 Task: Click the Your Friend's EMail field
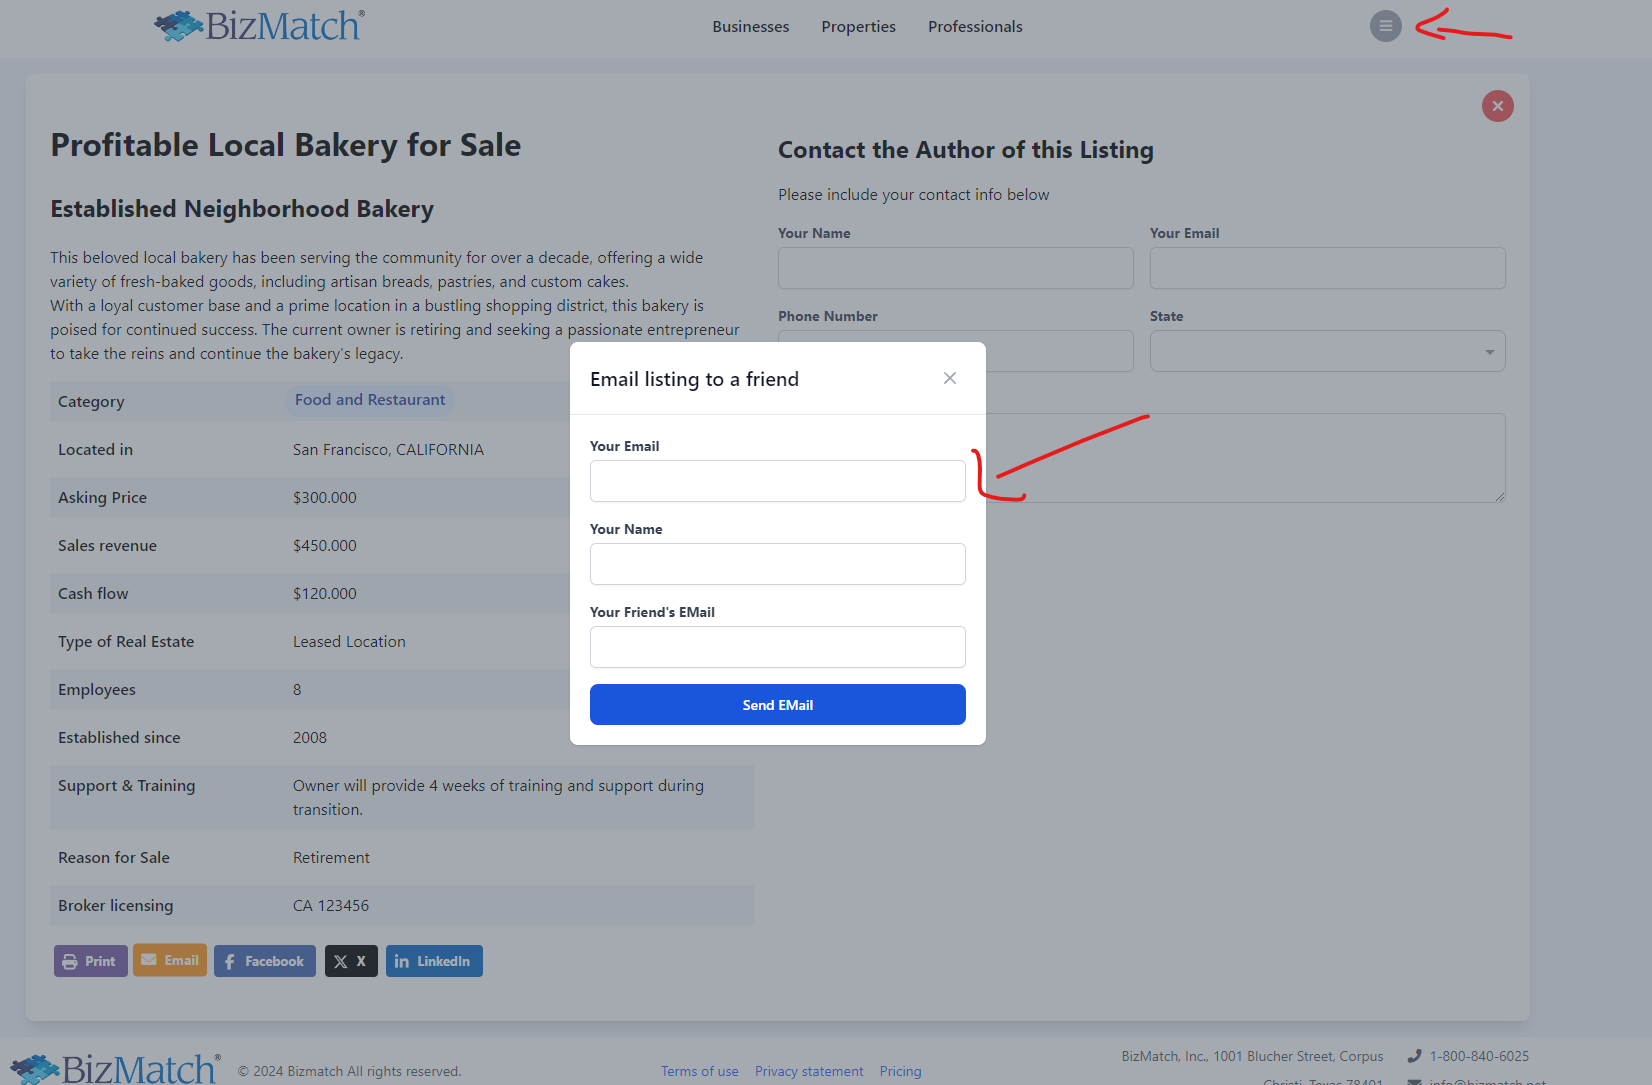(777, 647)
